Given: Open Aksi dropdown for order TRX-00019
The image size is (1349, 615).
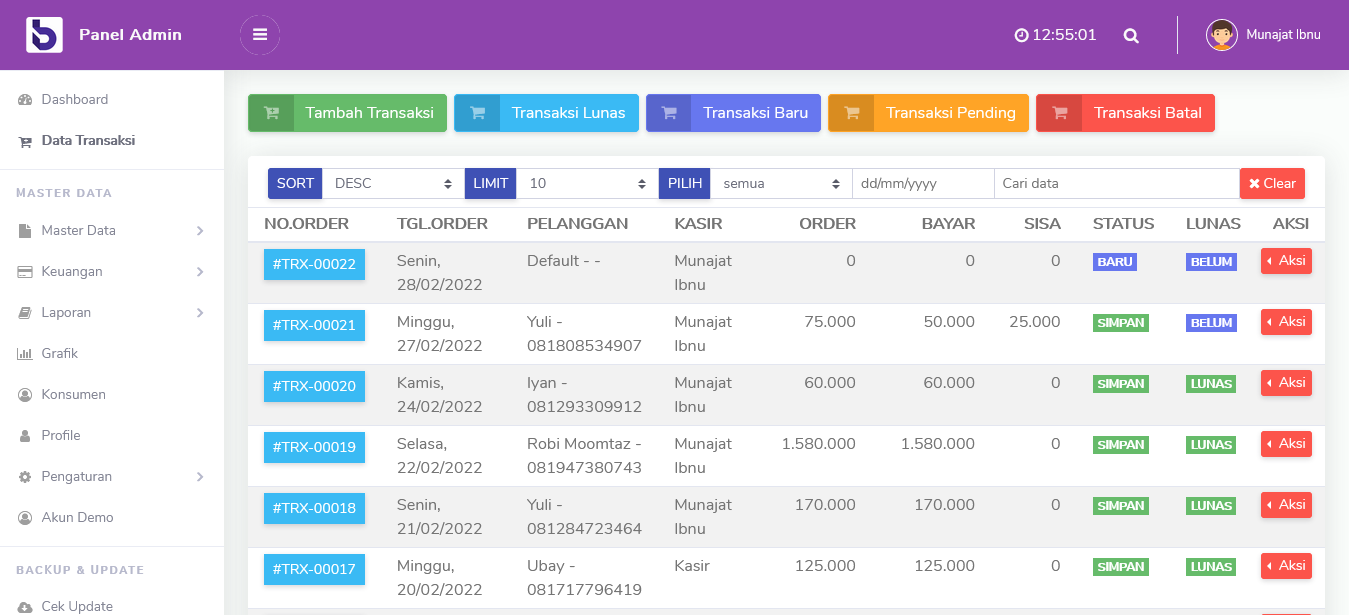Looking at the screenshot, I should (x=1286, y=444).
